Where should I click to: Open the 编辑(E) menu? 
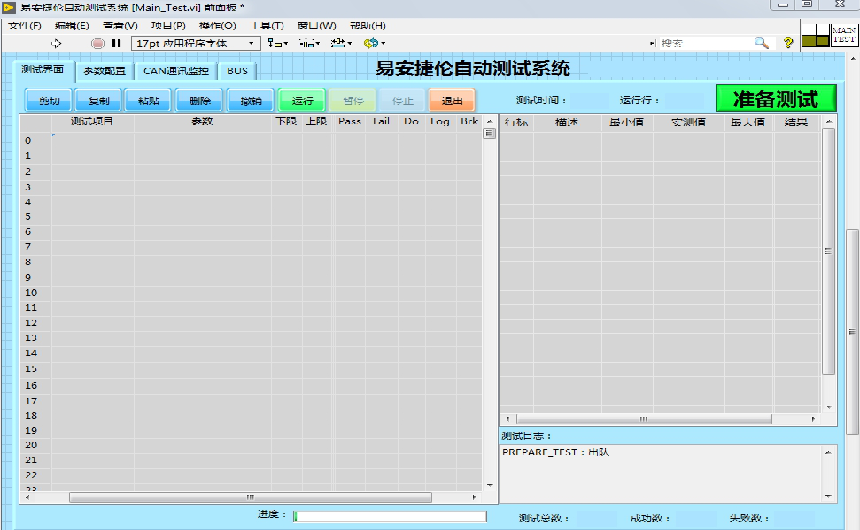[x=72, y=26]
